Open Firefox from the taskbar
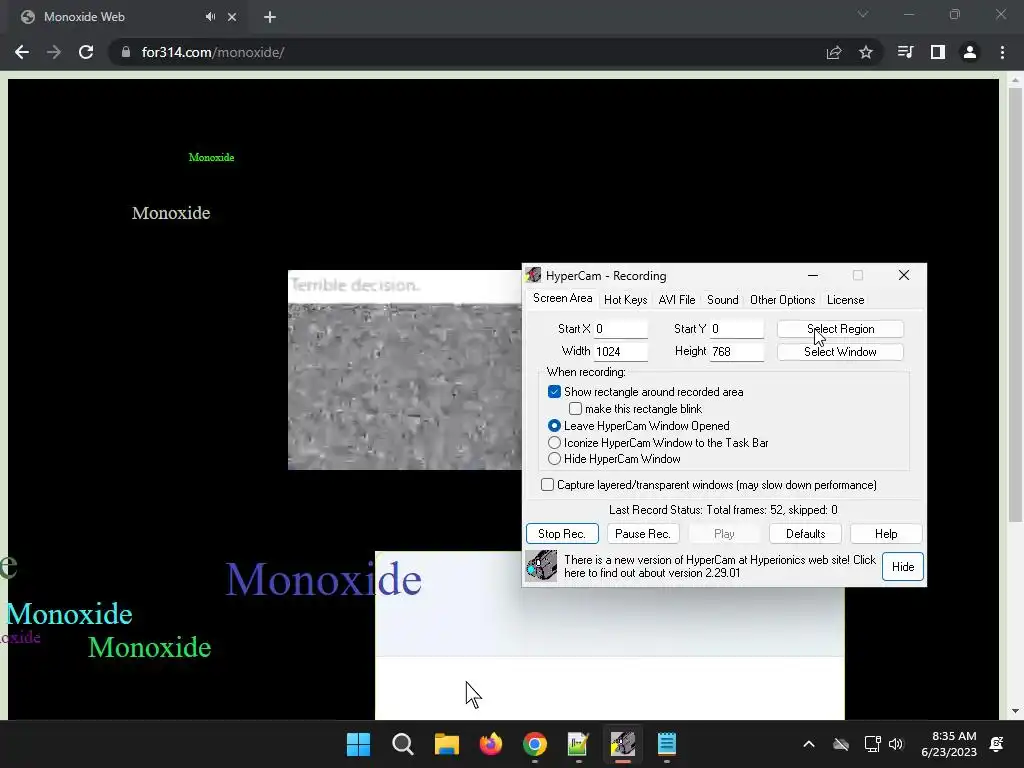This screenshot has width=1024, height=768. coord(490,744)
